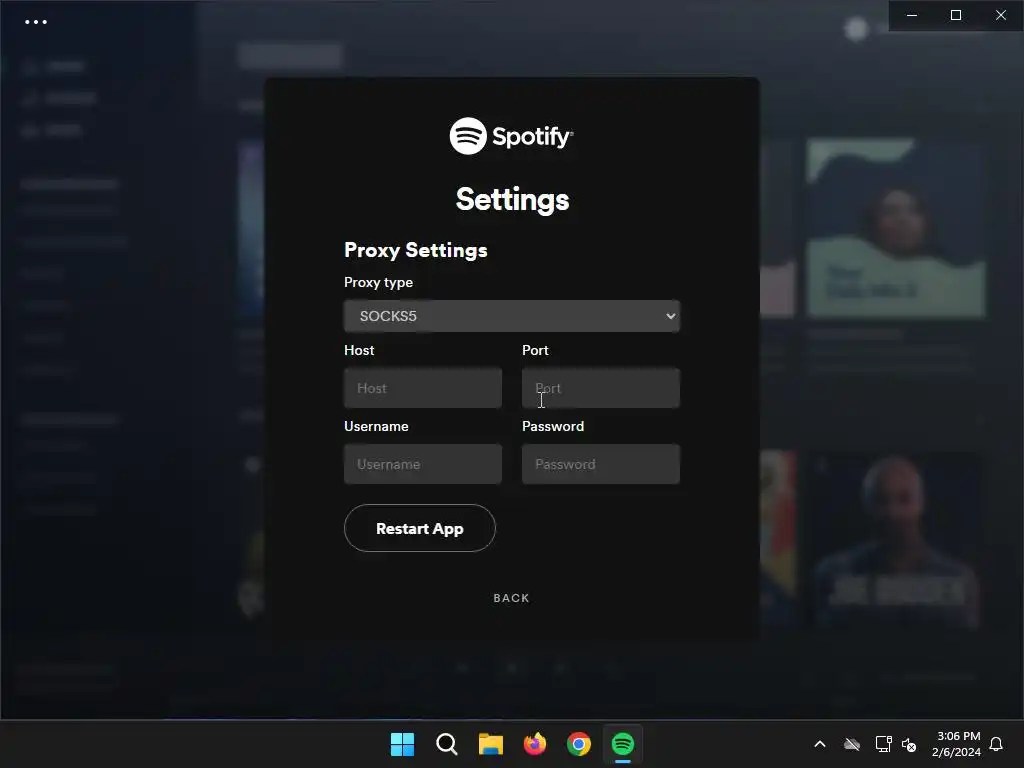Click the Restart App button
Viewport: 1024px width, 768px height.
coord(419,528)
